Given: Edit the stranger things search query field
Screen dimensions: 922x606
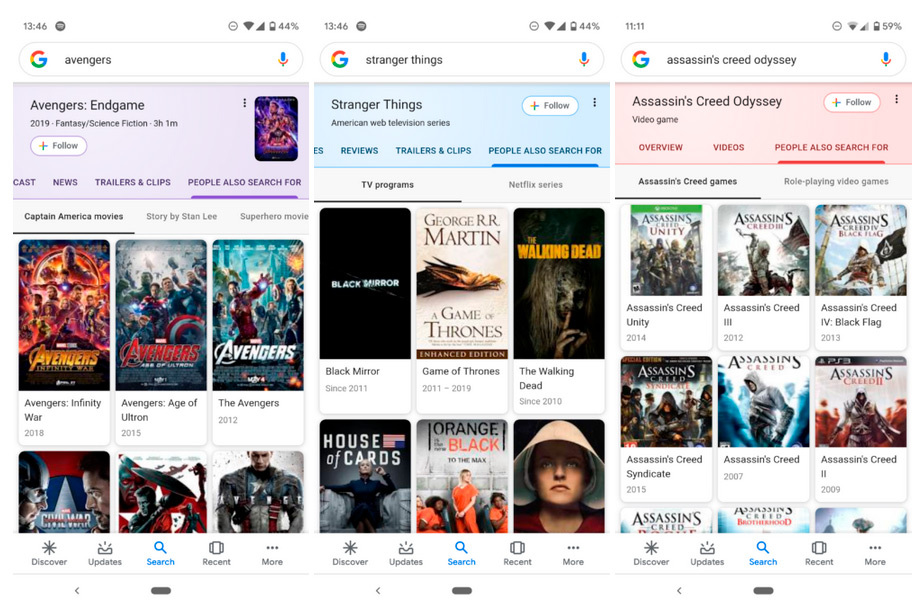Looking at the screenshot, I should [462, 59].
